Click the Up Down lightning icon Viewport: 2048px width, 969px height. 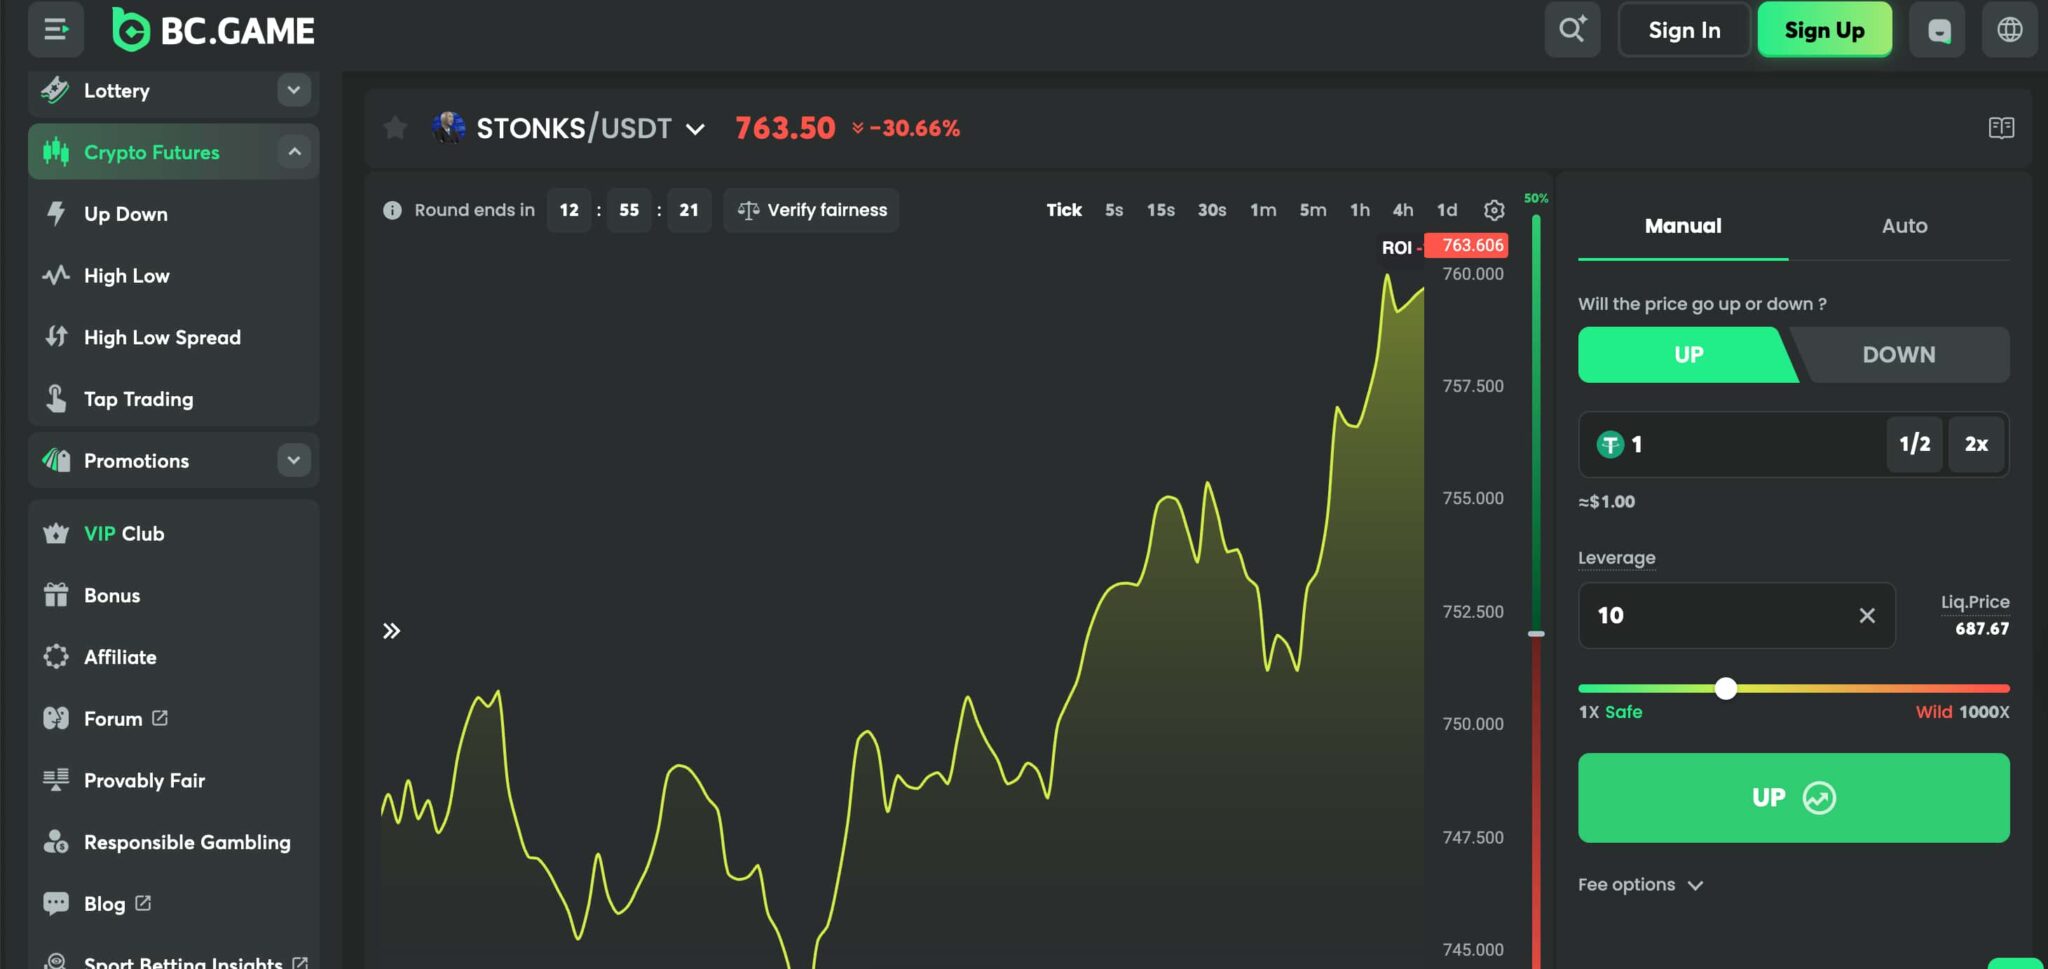tap(56, 214)
